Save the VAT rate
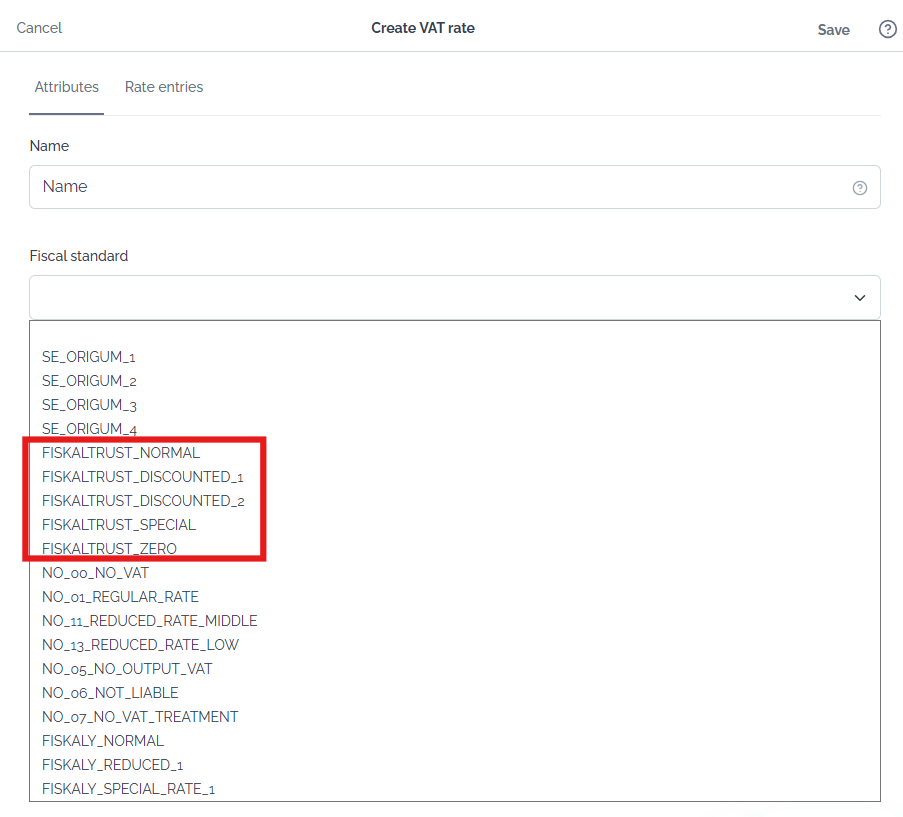Viewport: 903px width, 817px height. click(833, 30)
